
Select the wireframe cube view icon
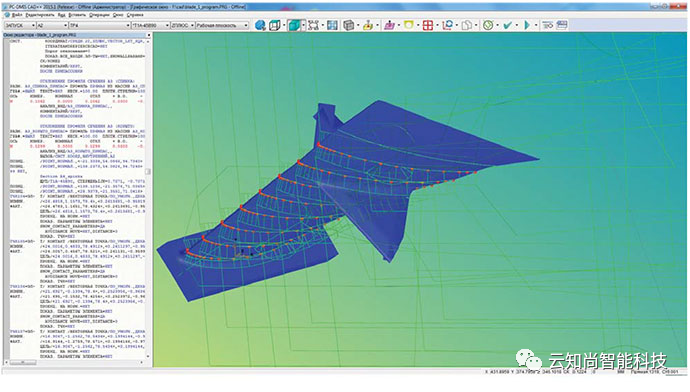click(275, 25)
